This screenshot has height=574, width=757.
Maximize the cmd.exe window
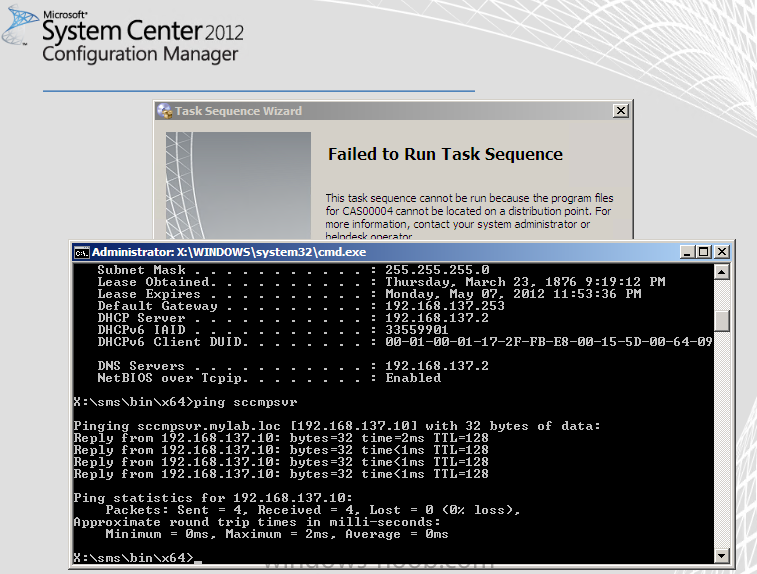(x=703, y=252)
